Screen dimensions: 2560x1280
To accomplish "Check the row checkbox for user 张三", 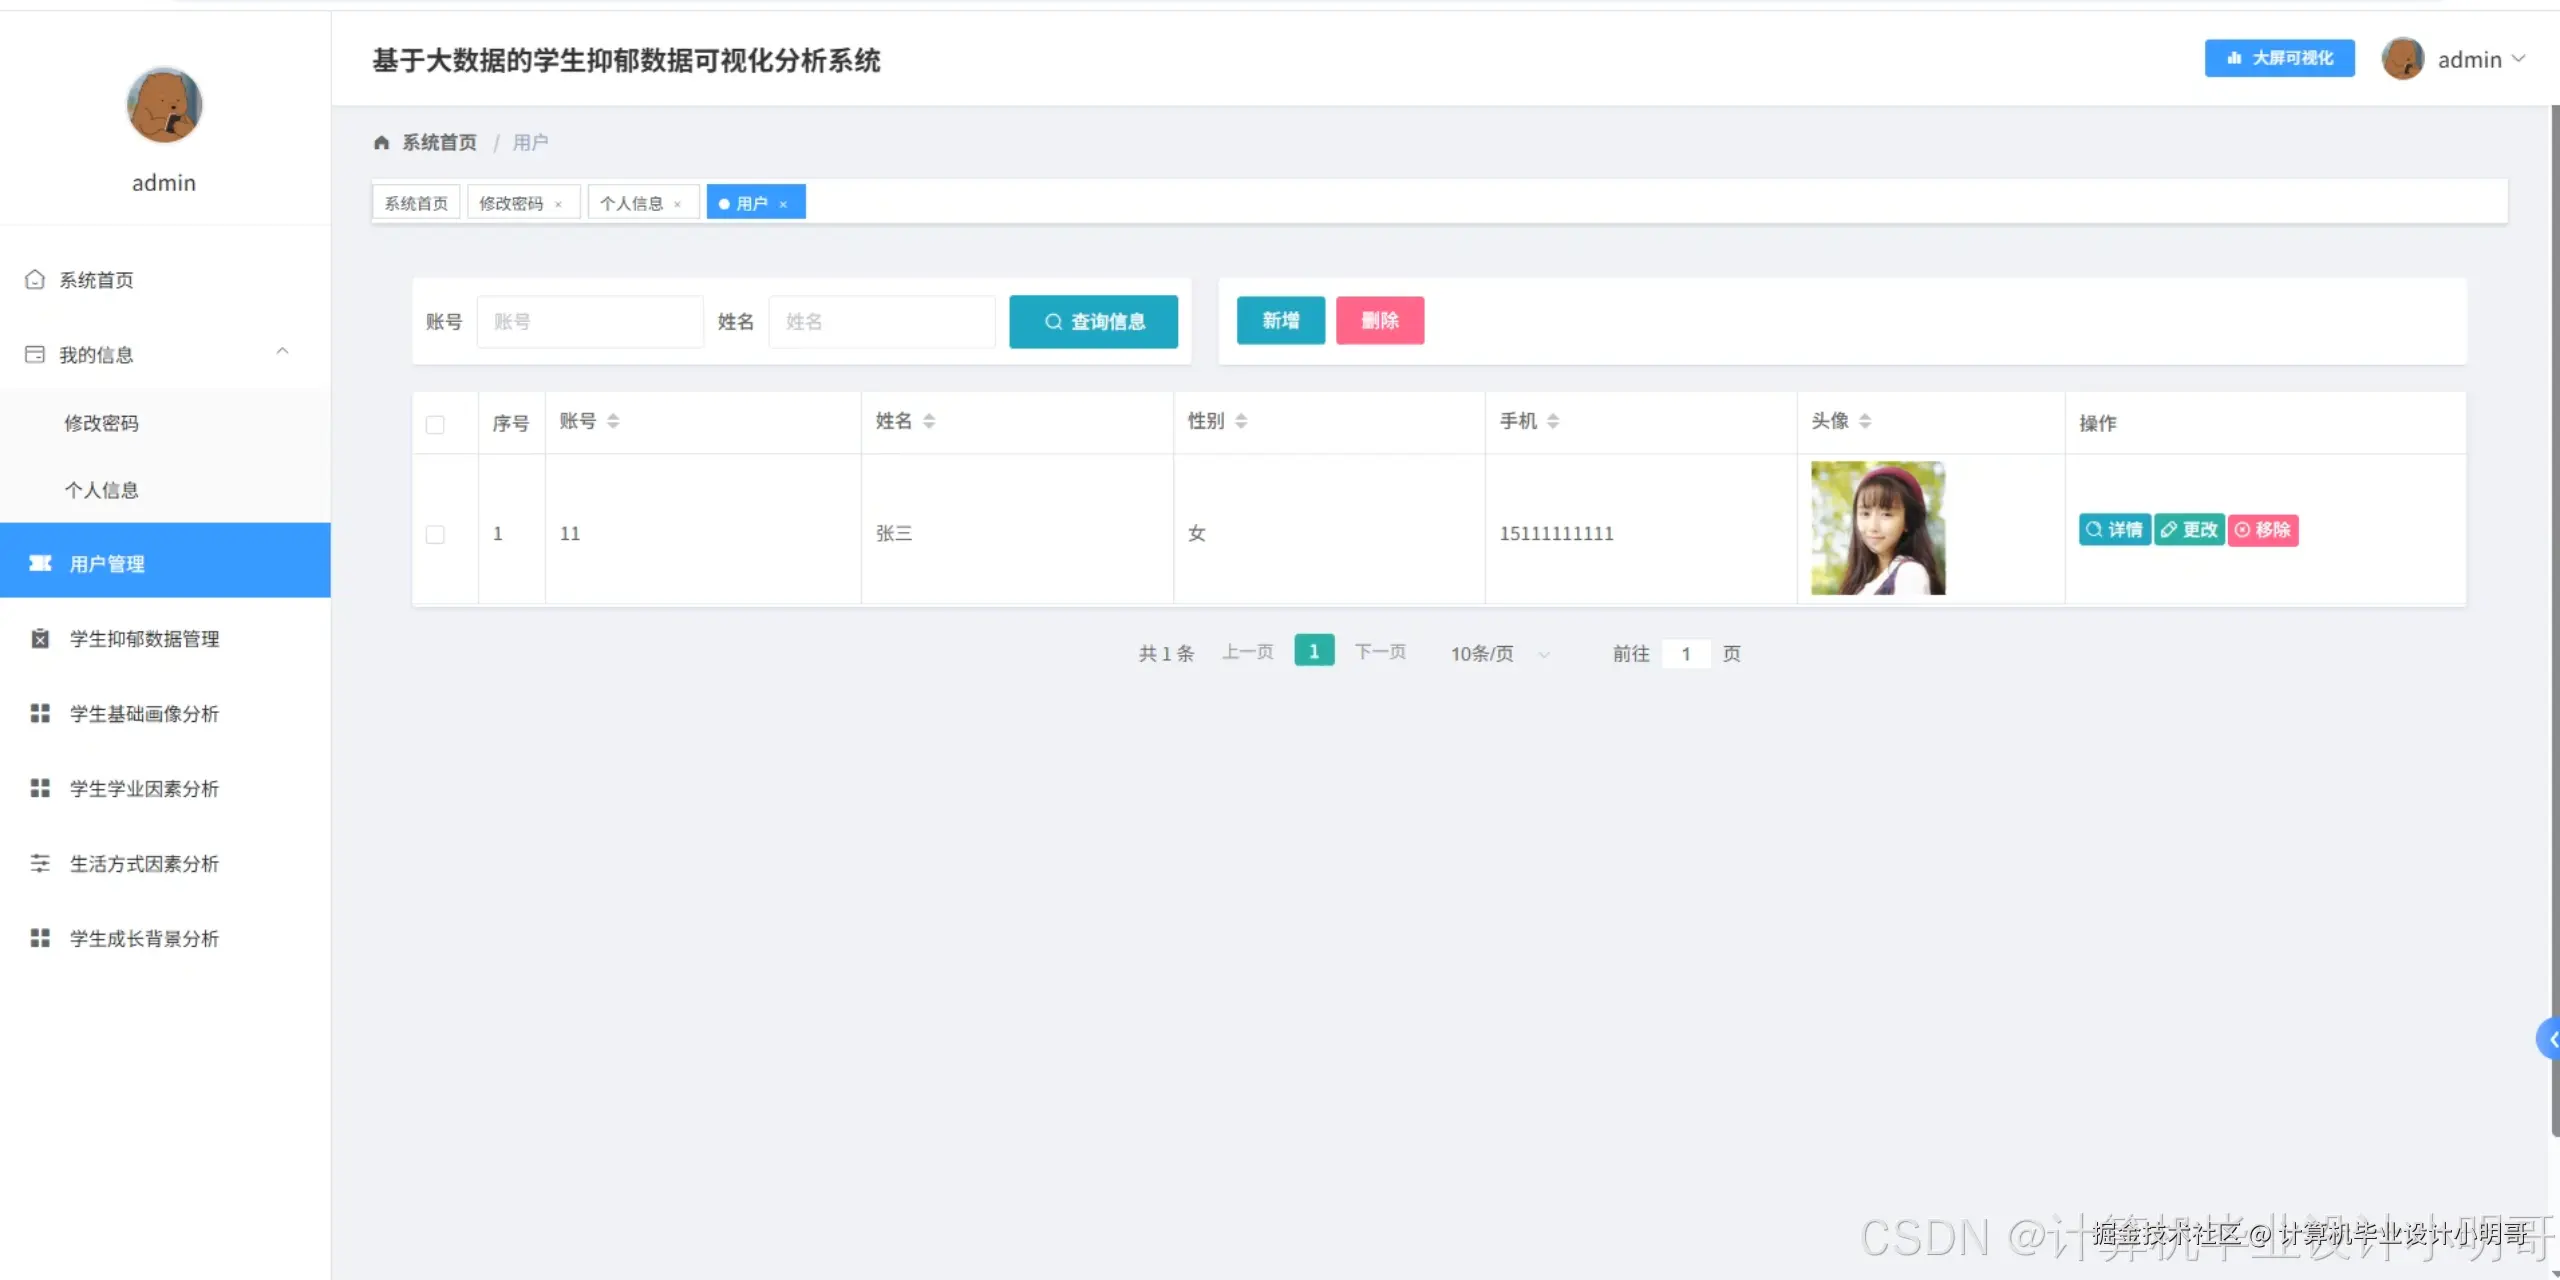I will pyautogui.click(x=435, y=535).
